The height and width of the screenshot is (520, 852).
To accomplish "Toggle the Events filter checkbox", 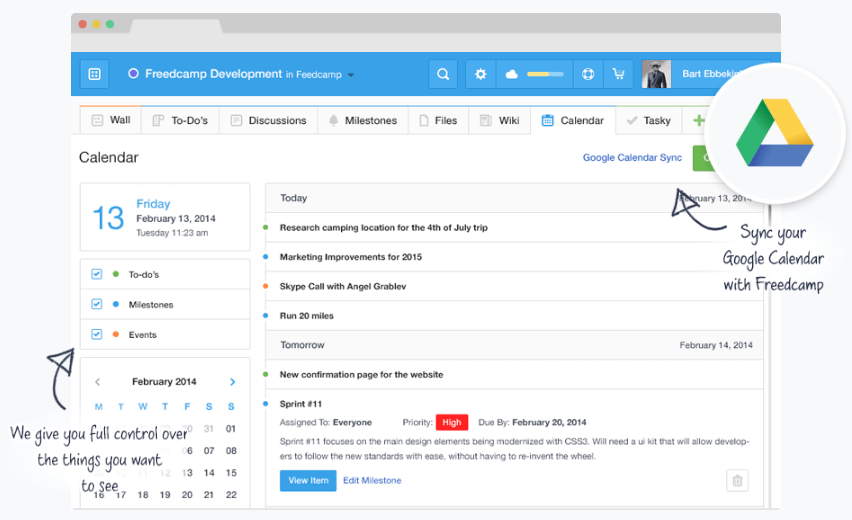I will tap(97, 334).
